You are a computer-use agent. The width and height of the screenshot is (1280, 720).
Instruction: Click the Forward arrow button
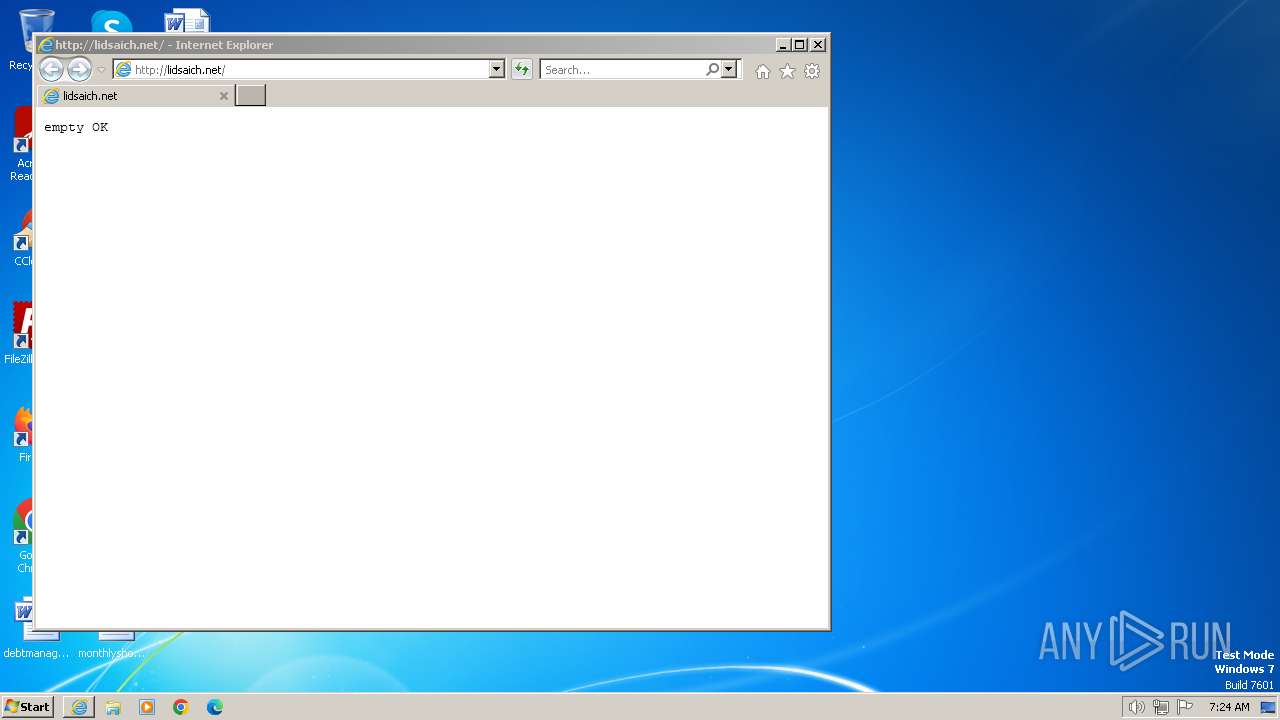pyautogui.click(x=79, y=69)
